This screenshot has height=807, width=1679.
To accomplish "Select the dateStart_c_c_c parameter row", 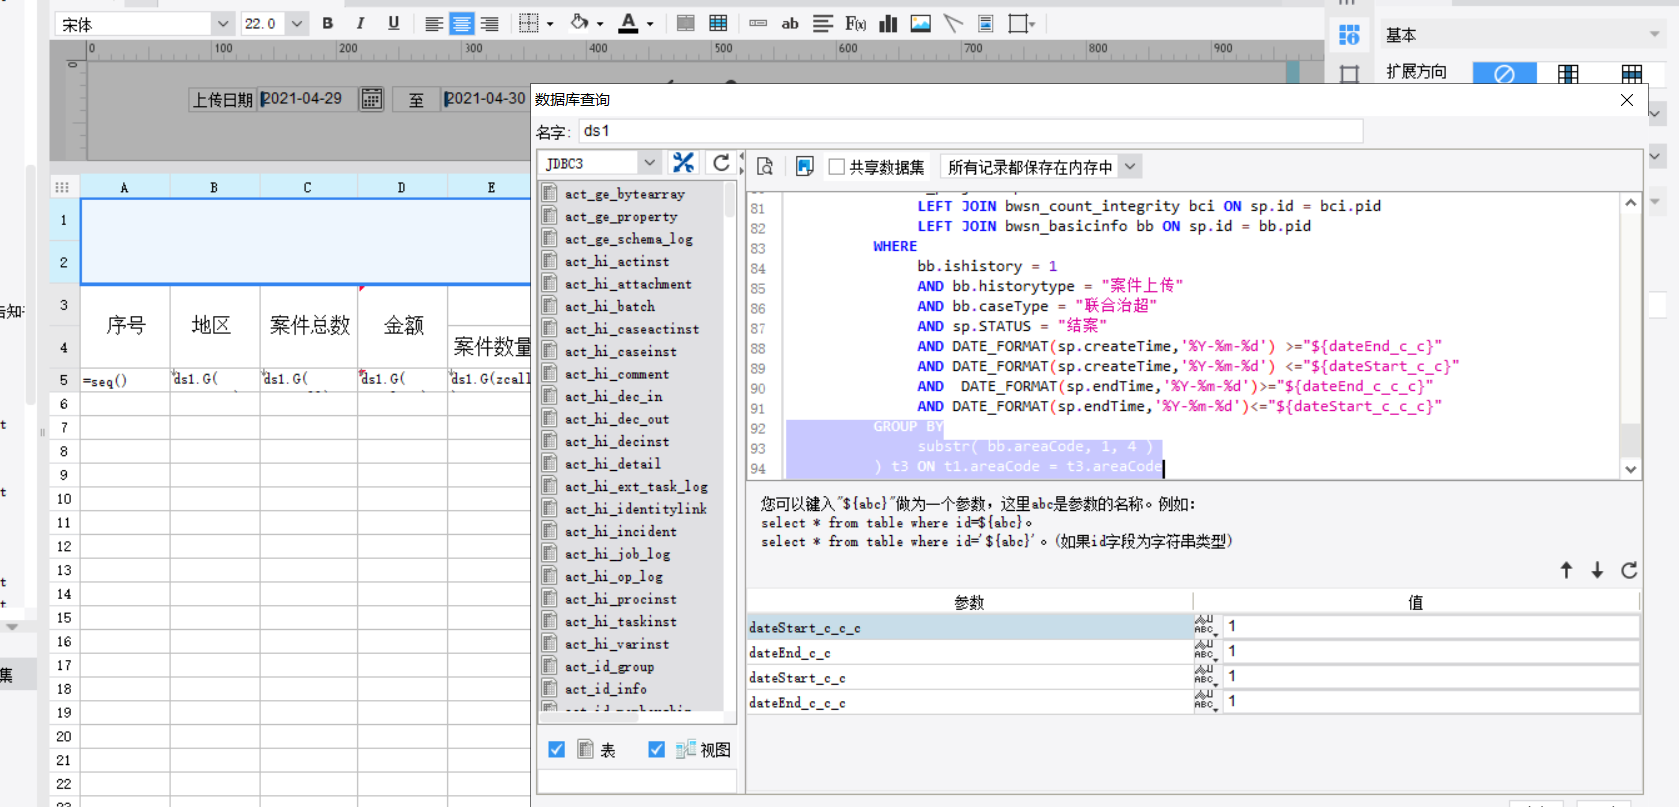I will [x=969, y=627].
